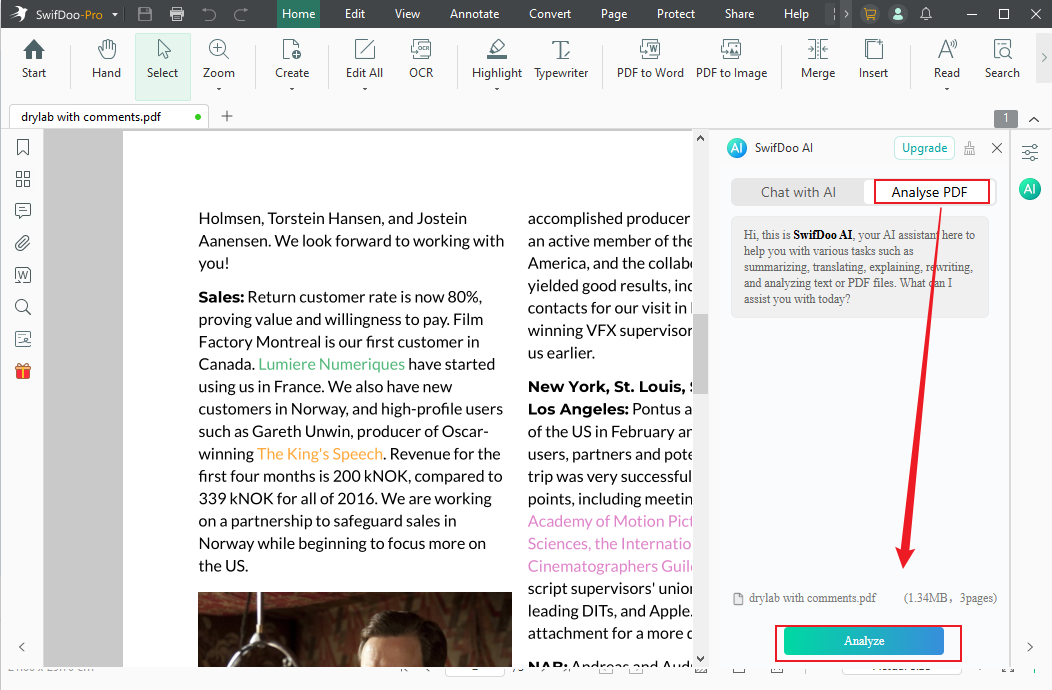
Task: Open the AI panel settings sliders icon
Action: click(1030, 152)
